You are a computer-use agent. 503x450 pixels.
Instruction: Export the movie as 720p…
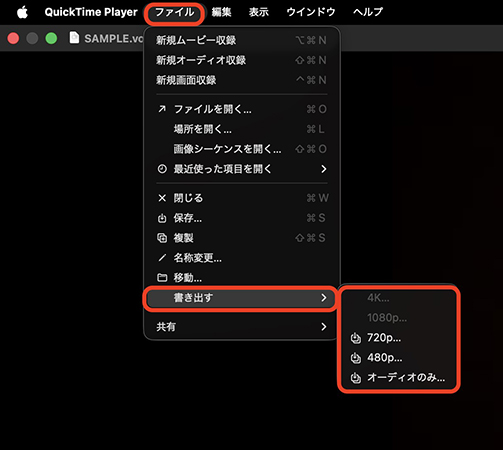pyautogui.click(x=399, y=338)
